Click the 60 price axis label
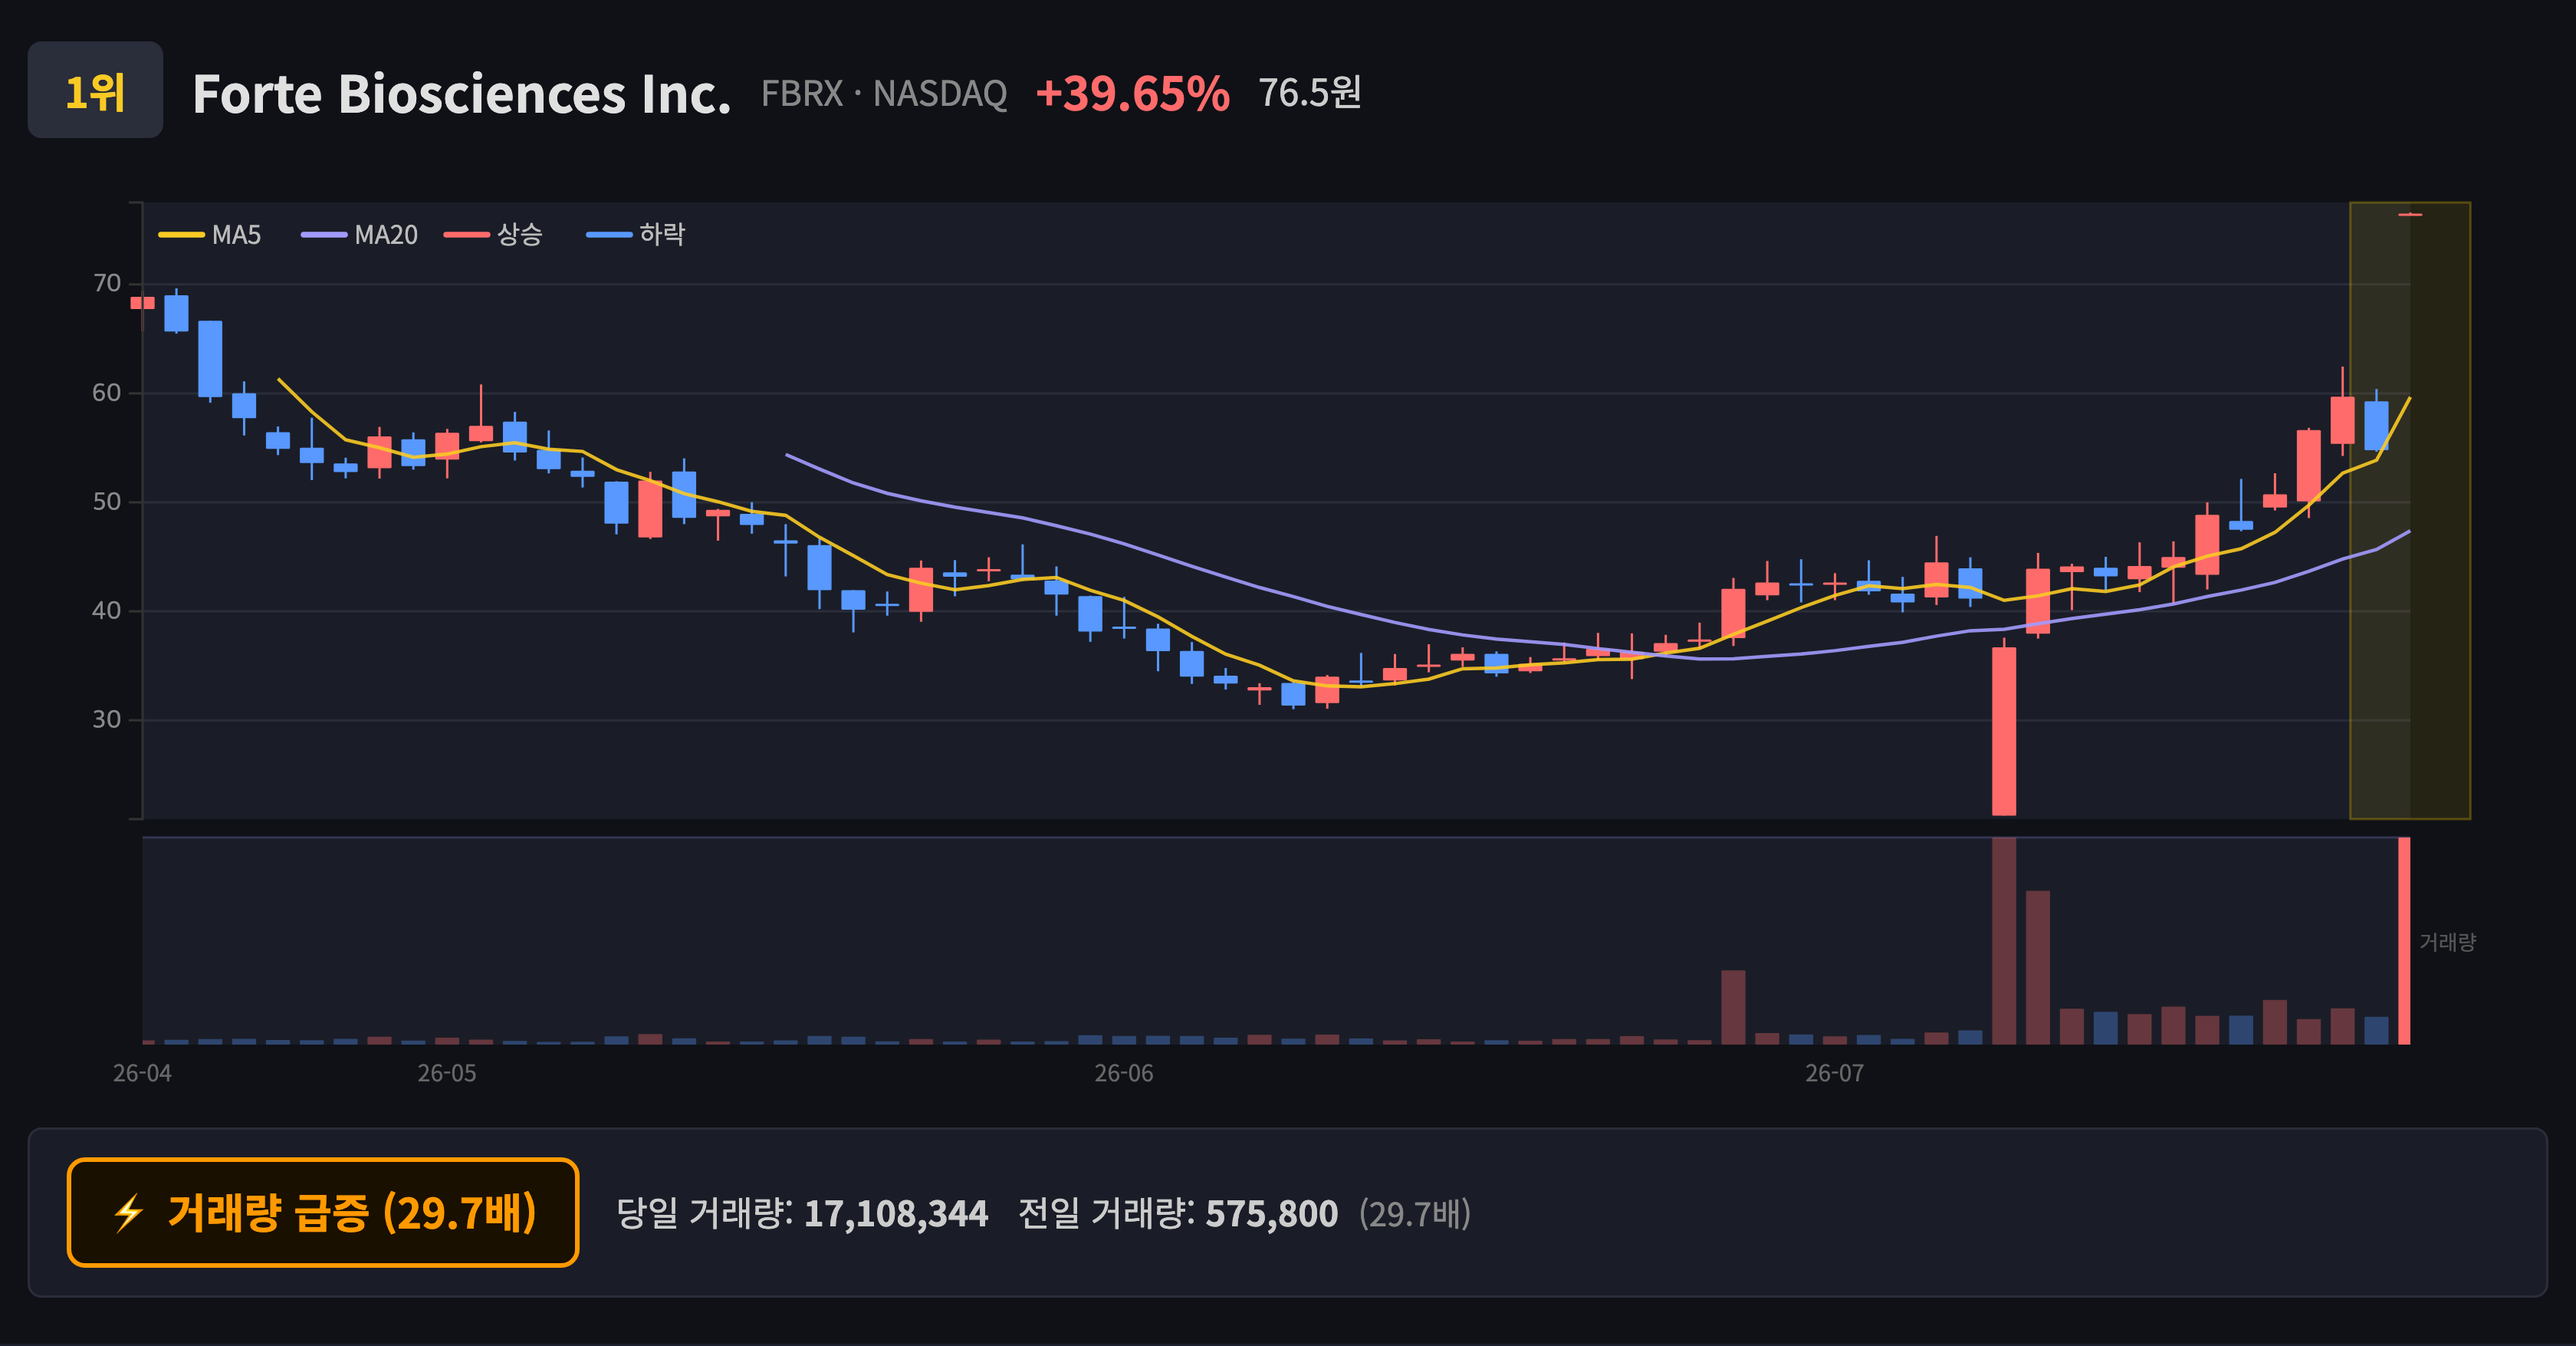The height and width of the screenshot is (1346, 2576). 107,392
